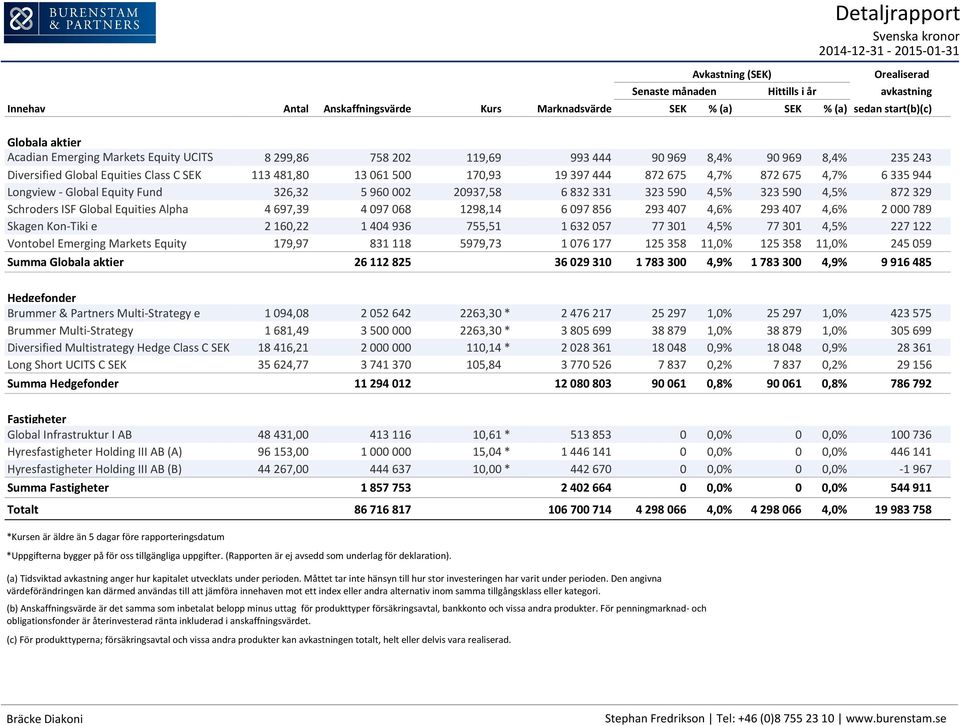Viewport: 960px width, 726px height.
Task: Select Diversified Global Equities Class C SEK
Action: pos(104,175)
